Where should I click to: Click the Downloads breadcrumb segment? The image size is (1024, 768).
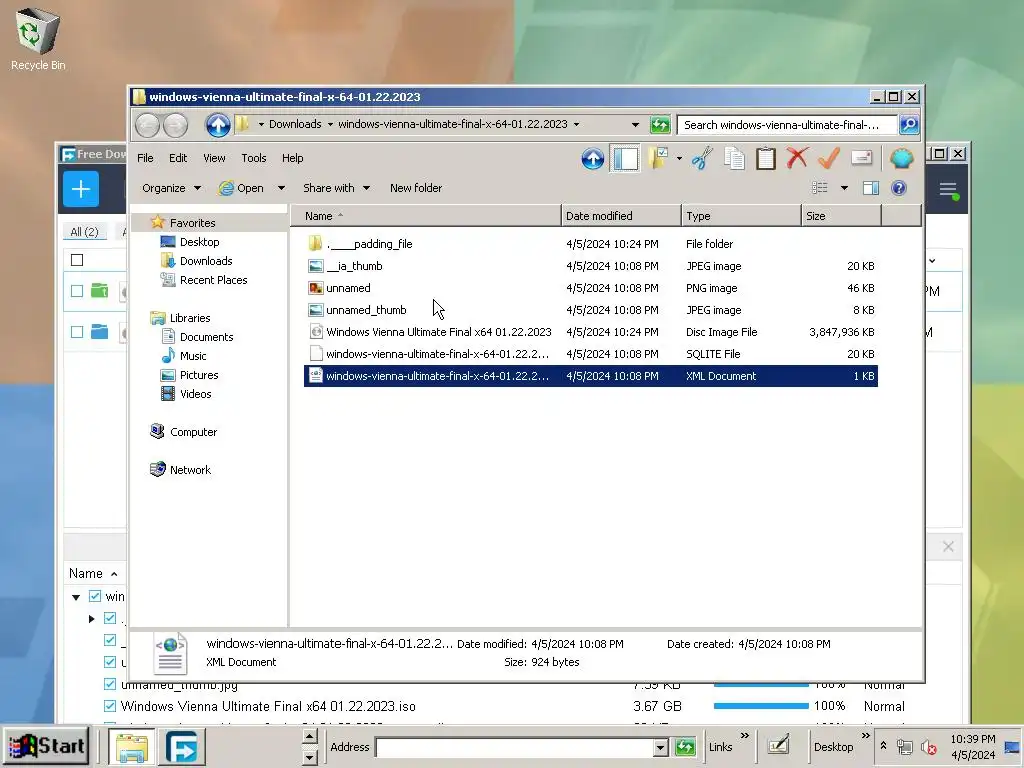tap(295, 124)
